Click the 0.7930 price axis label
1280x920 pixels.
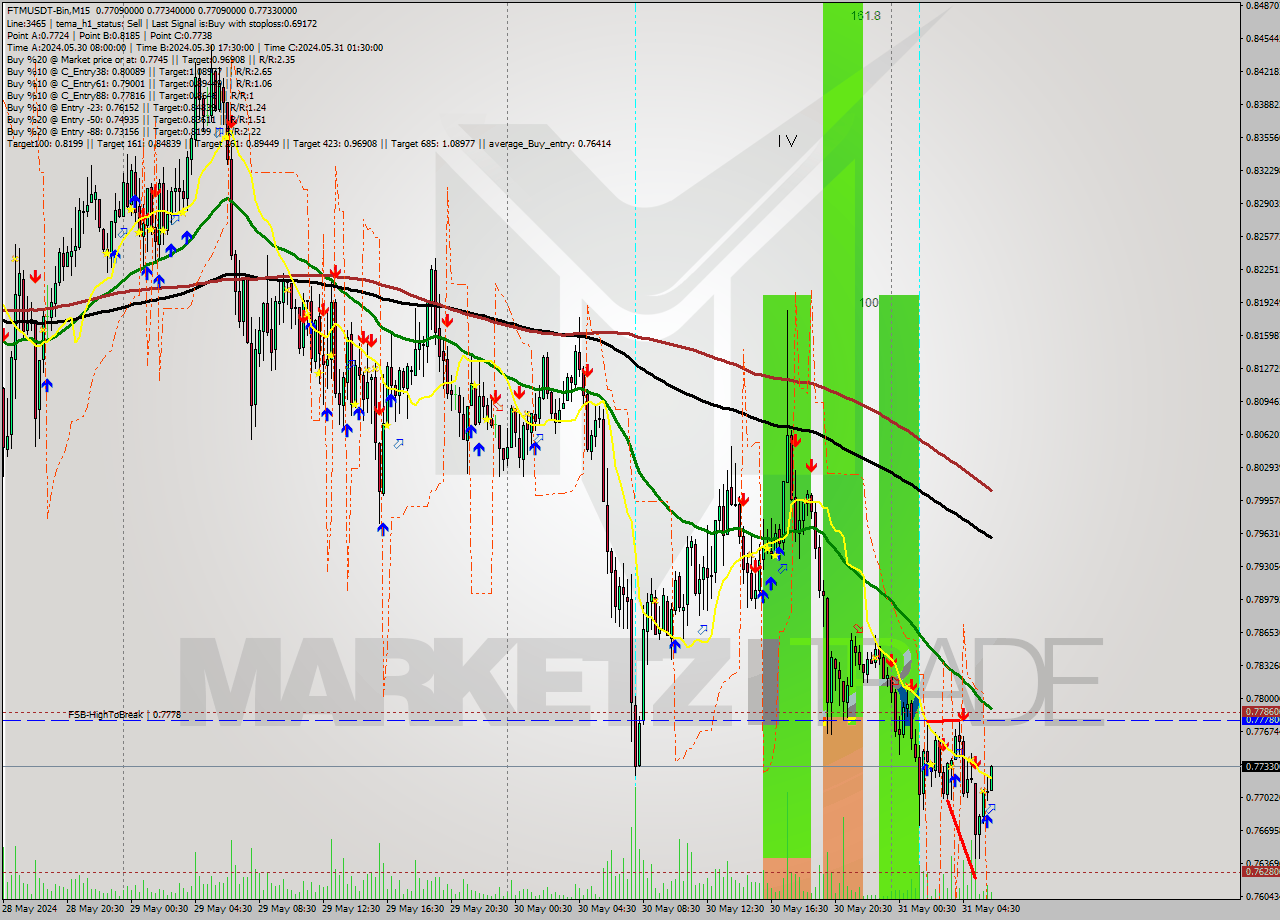(1262, 566)
